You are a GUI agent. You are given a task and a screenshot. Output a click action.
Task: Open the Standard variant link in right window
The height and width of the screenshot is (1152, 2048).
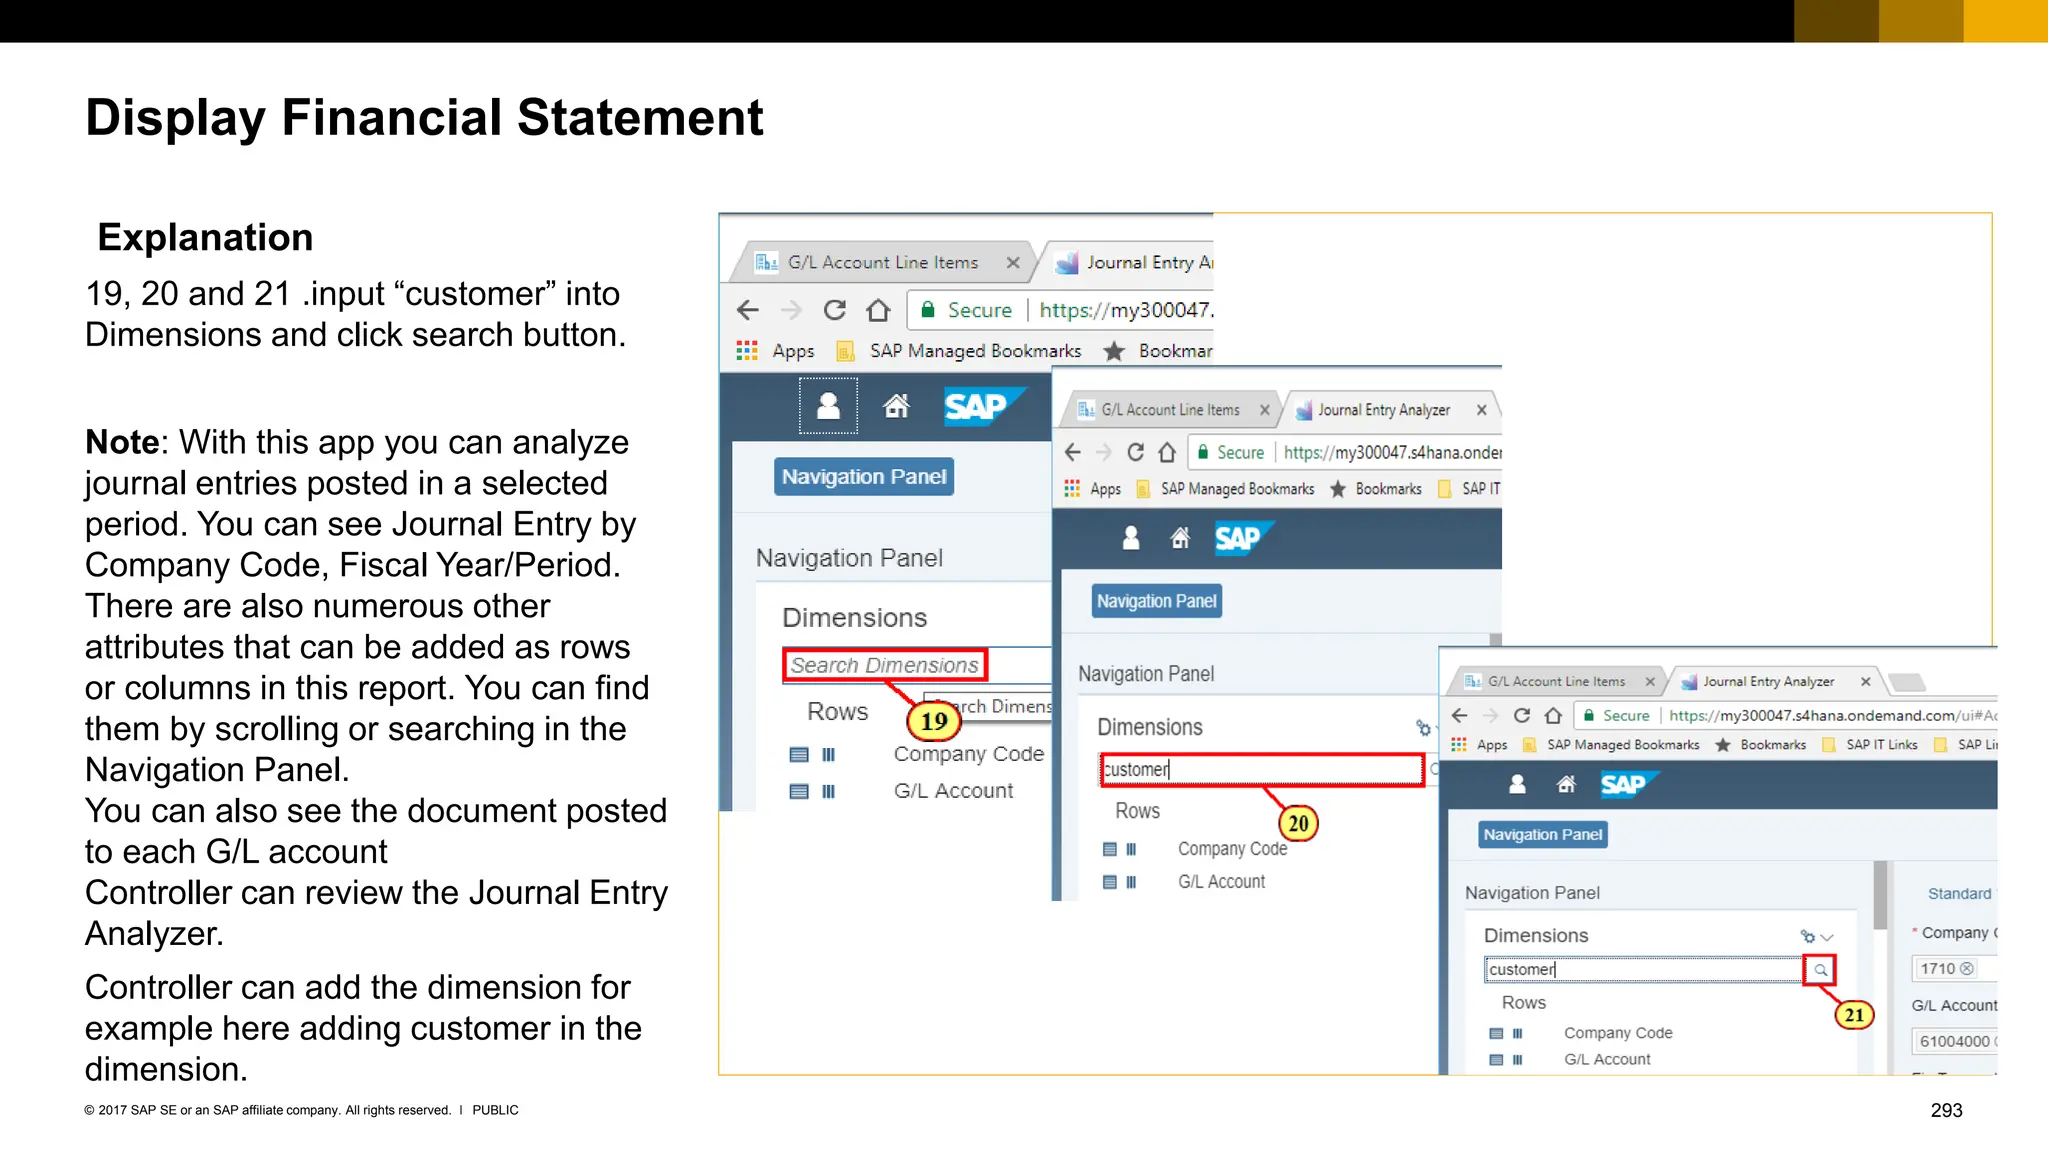tap(1959, 893)
